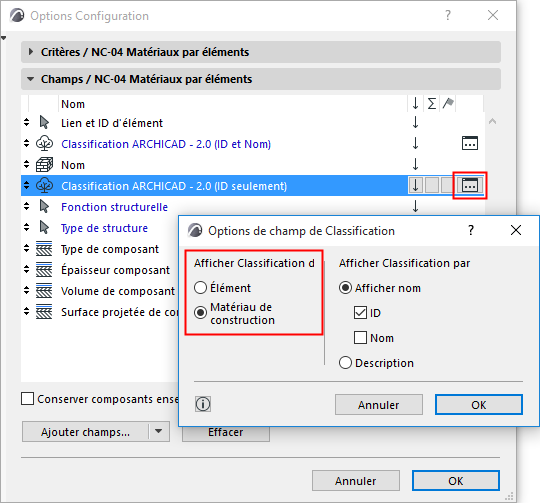
Task: Open the Ajouter champs dropdown arrow
Action: [x=158, y=431]
